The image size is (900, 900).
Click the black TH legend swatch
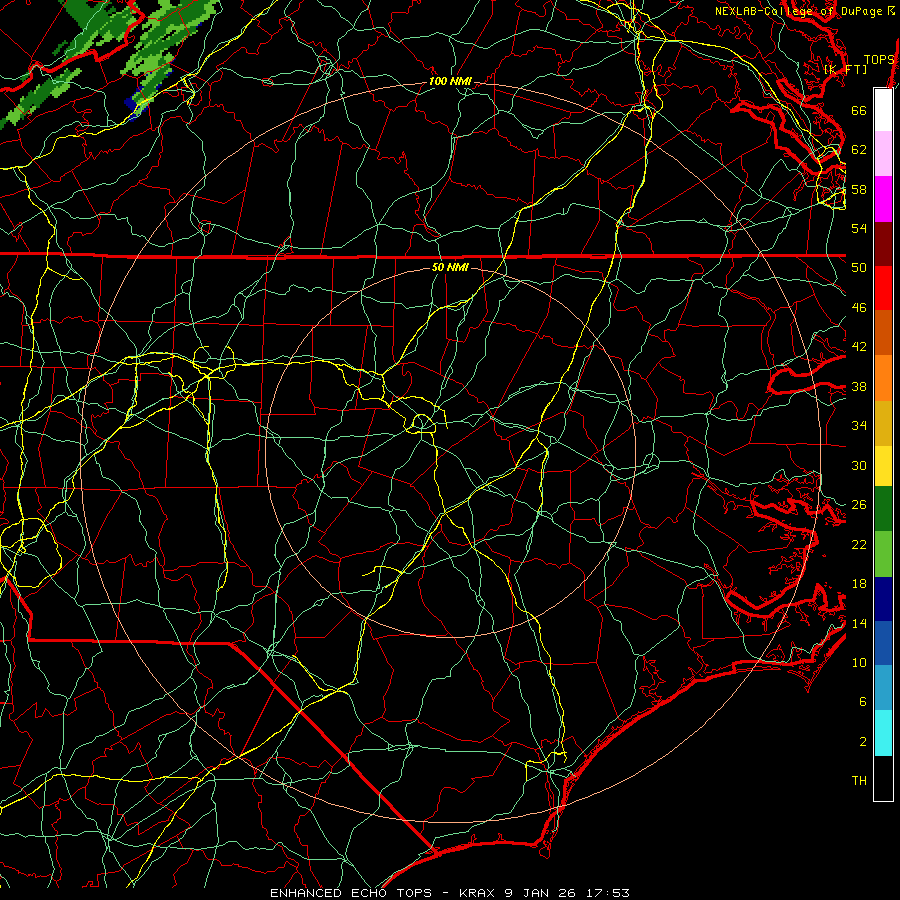pos(883,778)
